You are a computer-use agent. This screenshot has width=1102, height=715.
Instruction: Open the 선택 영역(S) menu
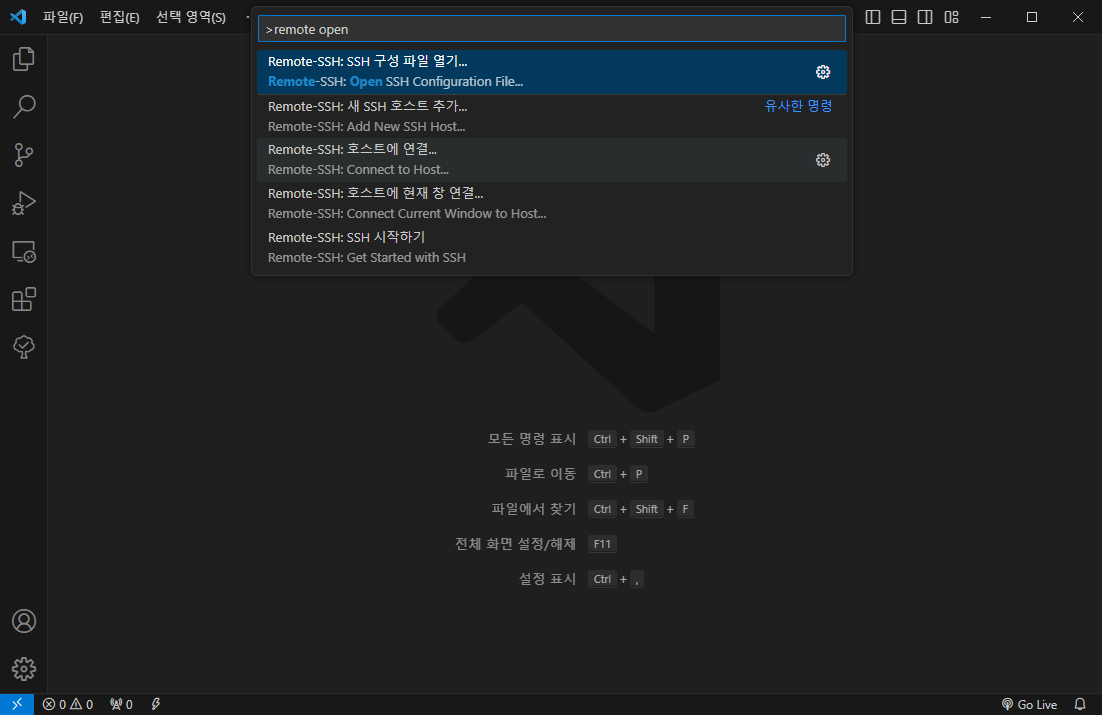coord(190,17)
